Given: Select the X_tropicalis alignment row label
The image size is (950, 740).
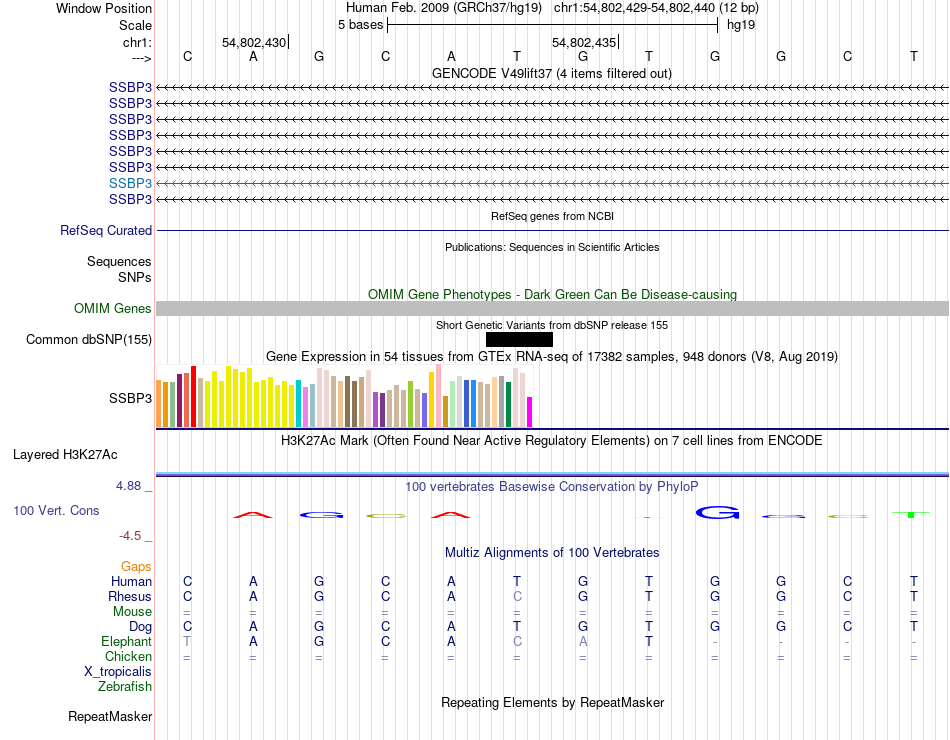Looking at the screenshot, I should [x=118, y=672].
